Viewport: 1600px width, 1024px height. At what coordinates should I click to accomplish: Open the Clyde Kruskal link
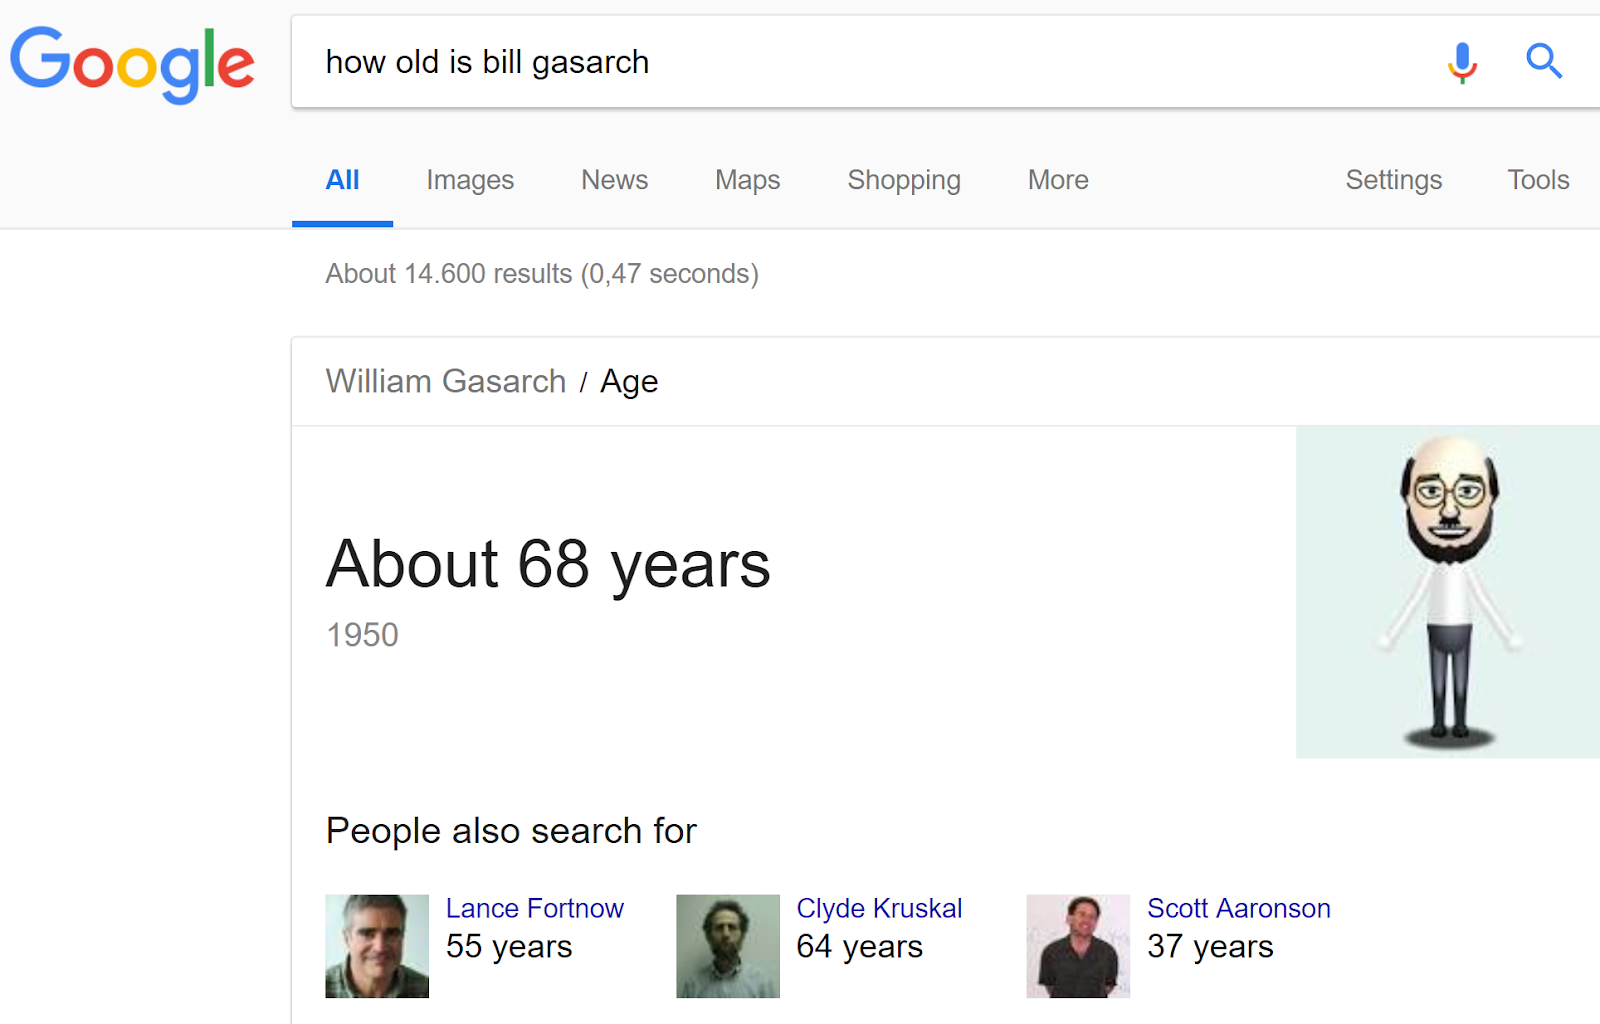(x=878, y=908)
